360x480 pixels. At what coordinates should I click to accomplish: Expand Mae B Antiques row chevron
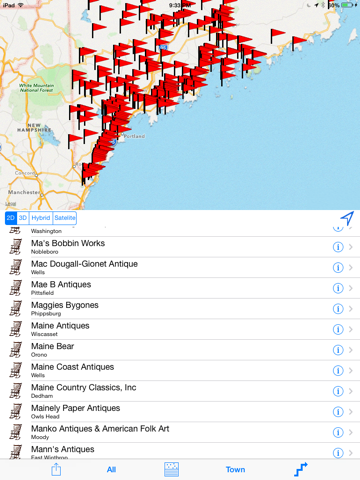[351, 288]
